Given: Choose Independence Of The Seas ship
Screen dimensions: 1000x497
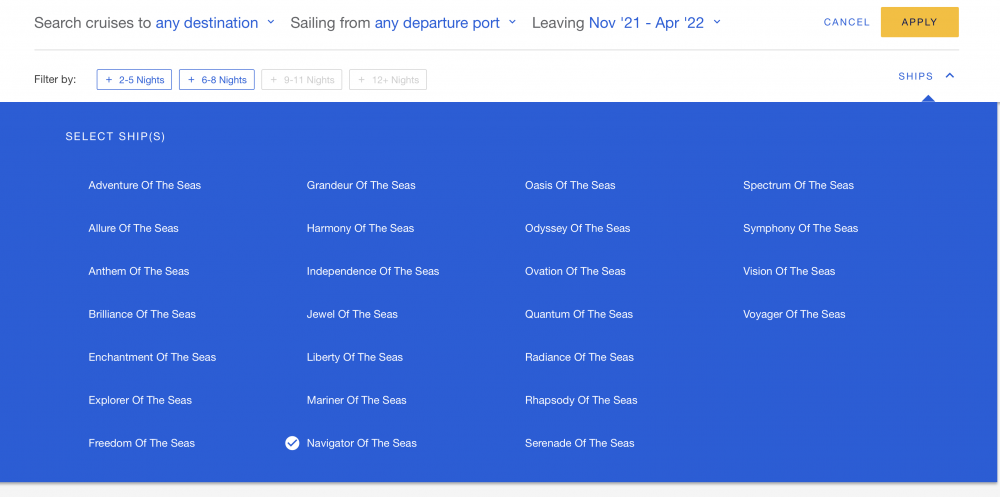Looking at the screenshot, I should pos(373,271).
